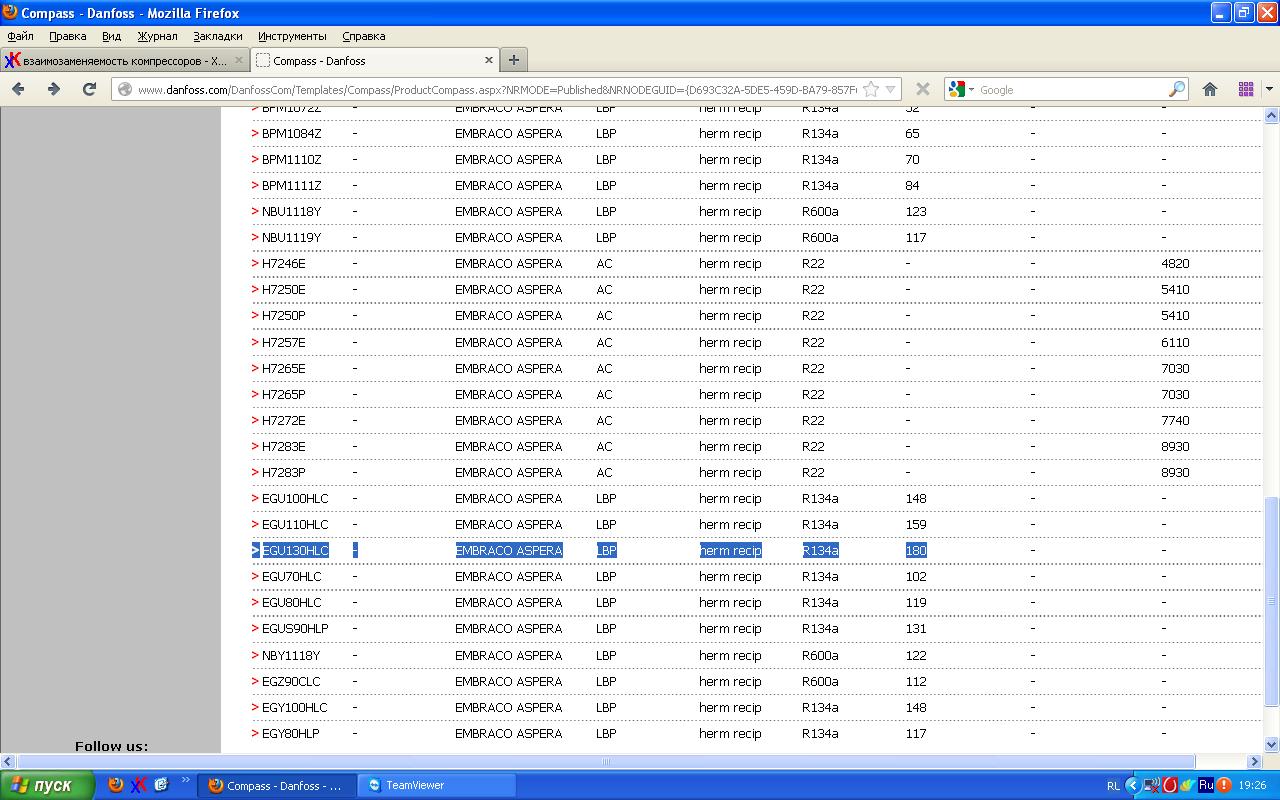This screenshot has width=1280, height=800.
Task: Open the NBY1118Y compressor link
Action: pyautogui.click(x=291, y=655)
